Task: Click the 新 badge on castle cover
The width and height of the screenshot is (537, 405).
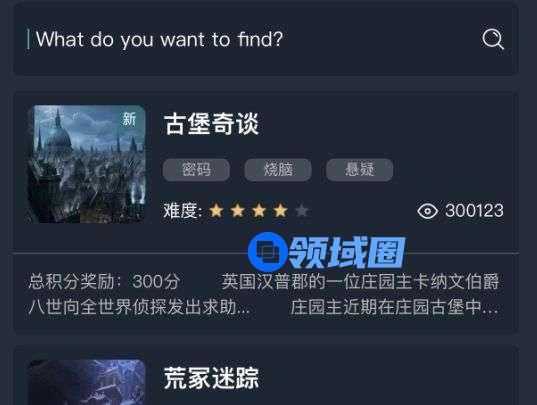Action: click(x=129, y=119)
